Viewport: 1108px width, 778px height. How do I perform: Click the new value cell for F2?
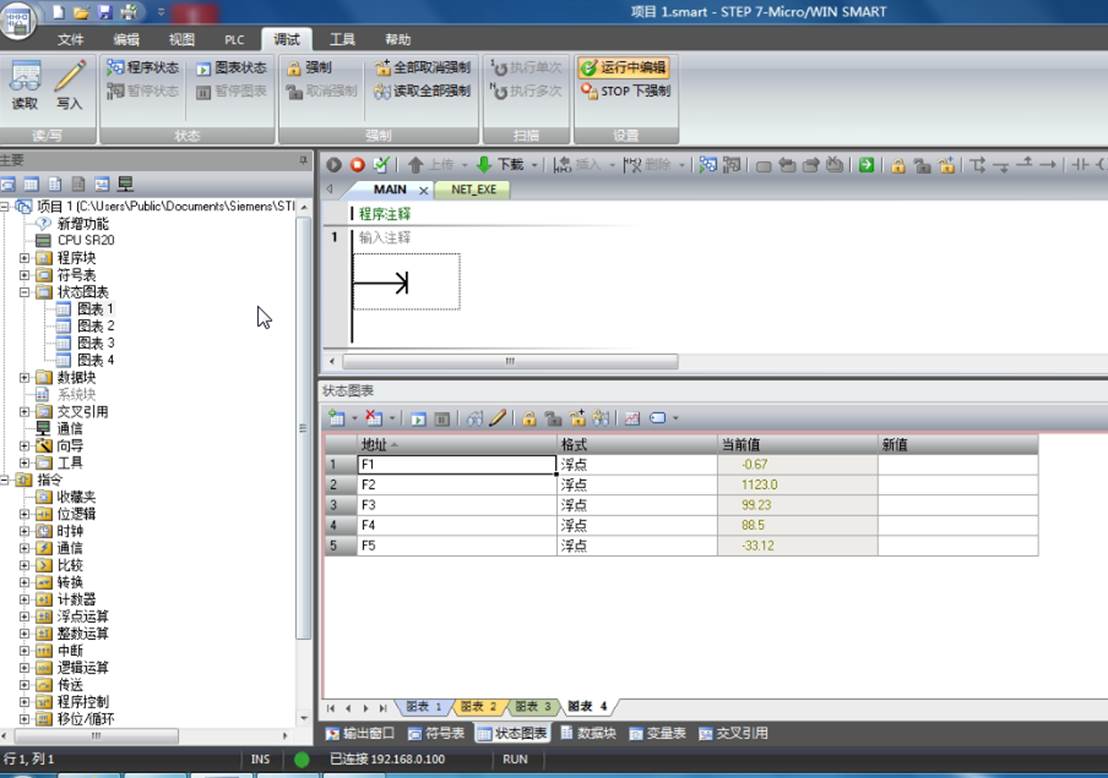click(x=957, y=485)
